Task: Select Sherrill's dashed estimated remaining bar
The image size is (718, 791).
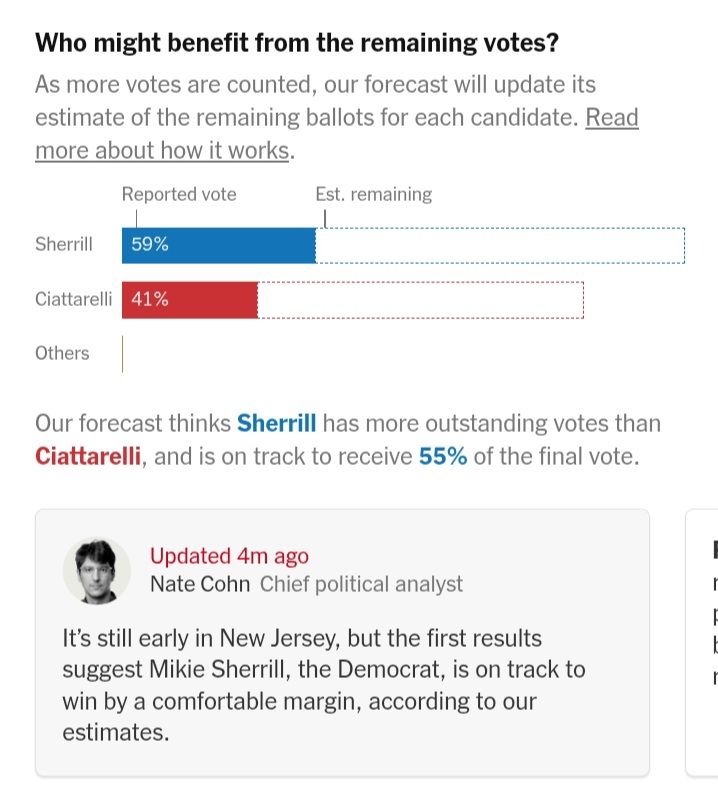Action: pyautogui.click(x=499, y=245)
